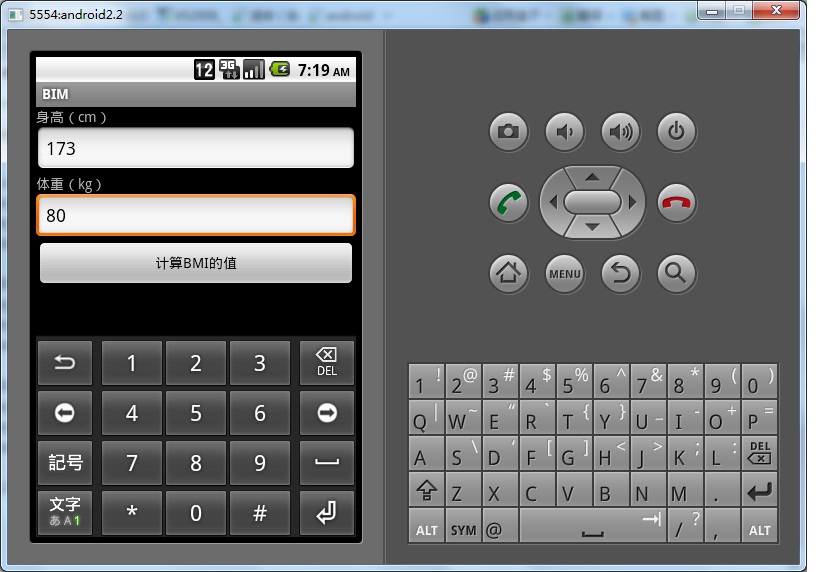
Task: Click the emulator power button
Action: 676,131
